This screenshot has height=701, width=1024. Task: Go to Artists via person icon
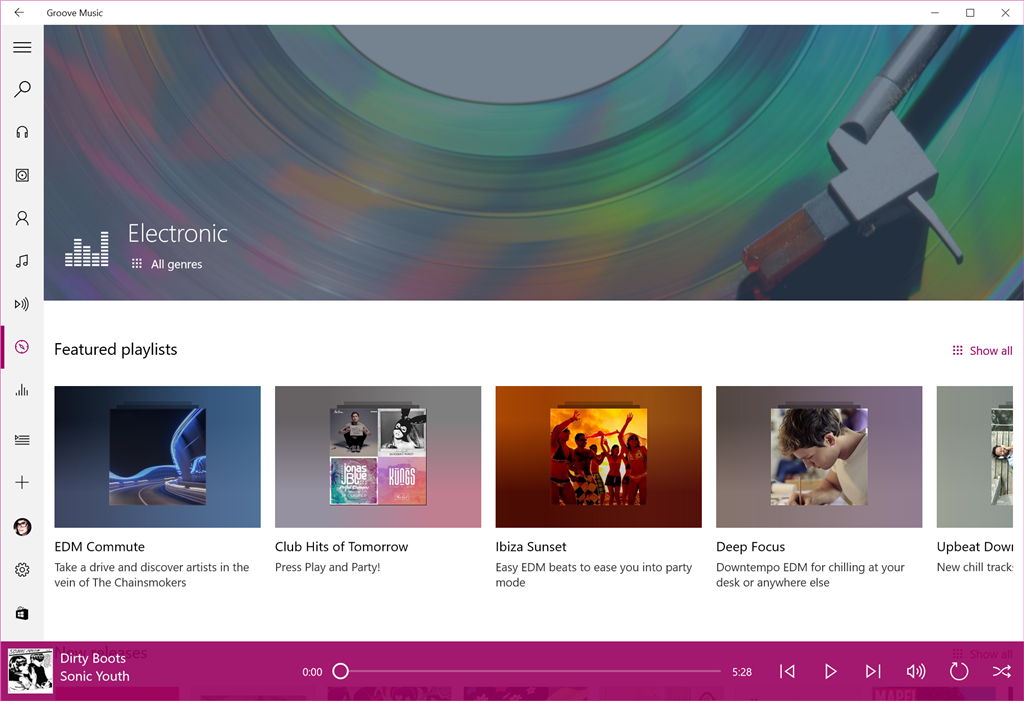click(x=22, y=218)
